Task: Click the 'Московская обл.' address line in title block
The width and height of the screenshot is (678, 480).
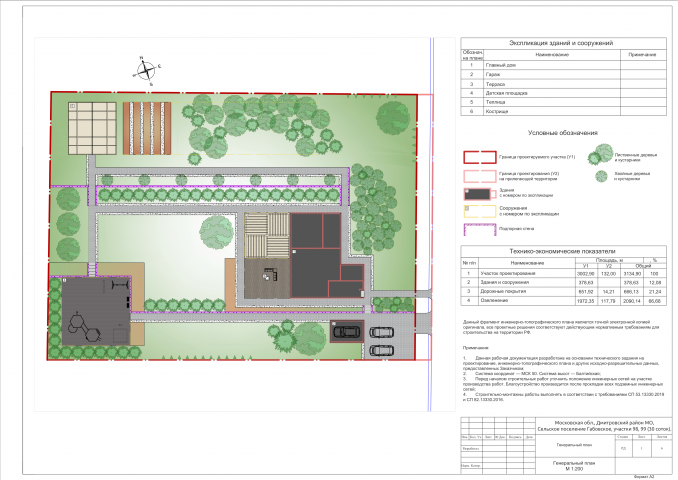Action: pos(604,422)
